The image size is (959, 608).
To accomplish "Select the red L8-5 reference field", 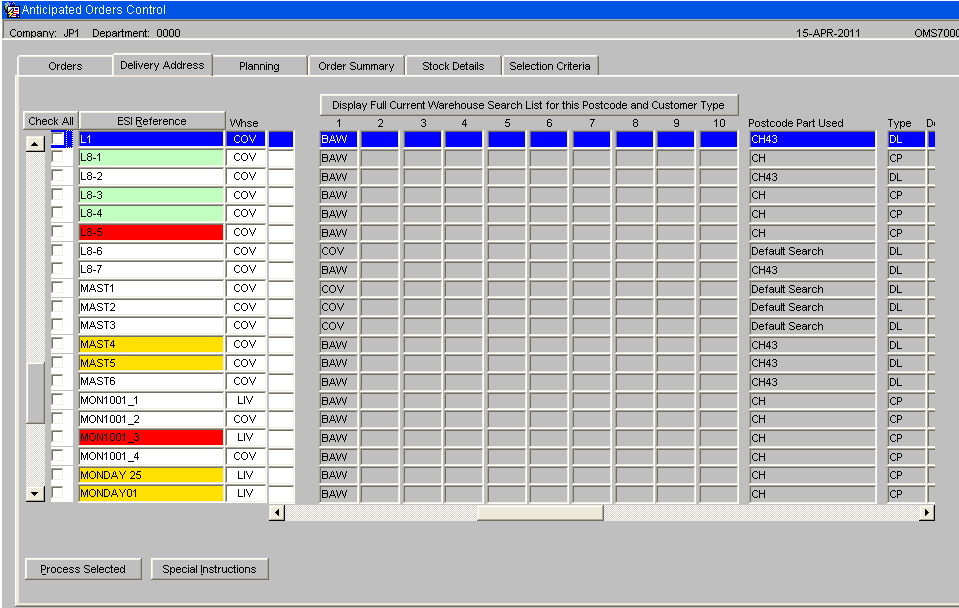I will pyautogui.click(x=151, y=232).
